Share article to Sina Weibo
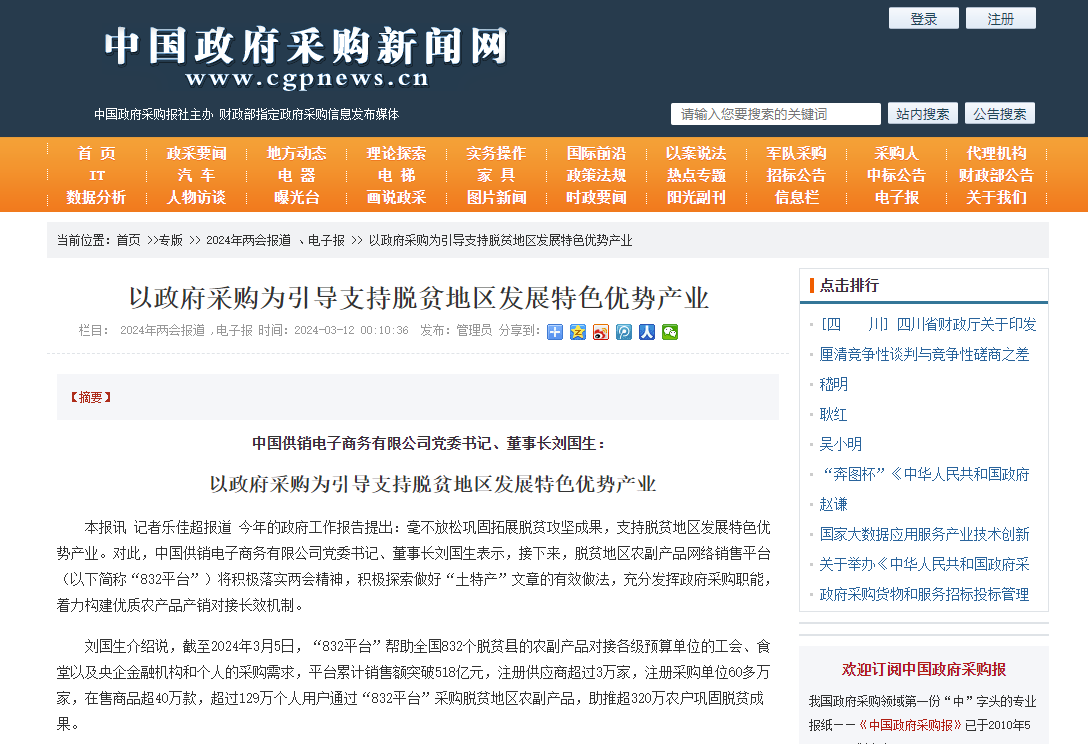1088x744 pixels. (x=601, y=331)
